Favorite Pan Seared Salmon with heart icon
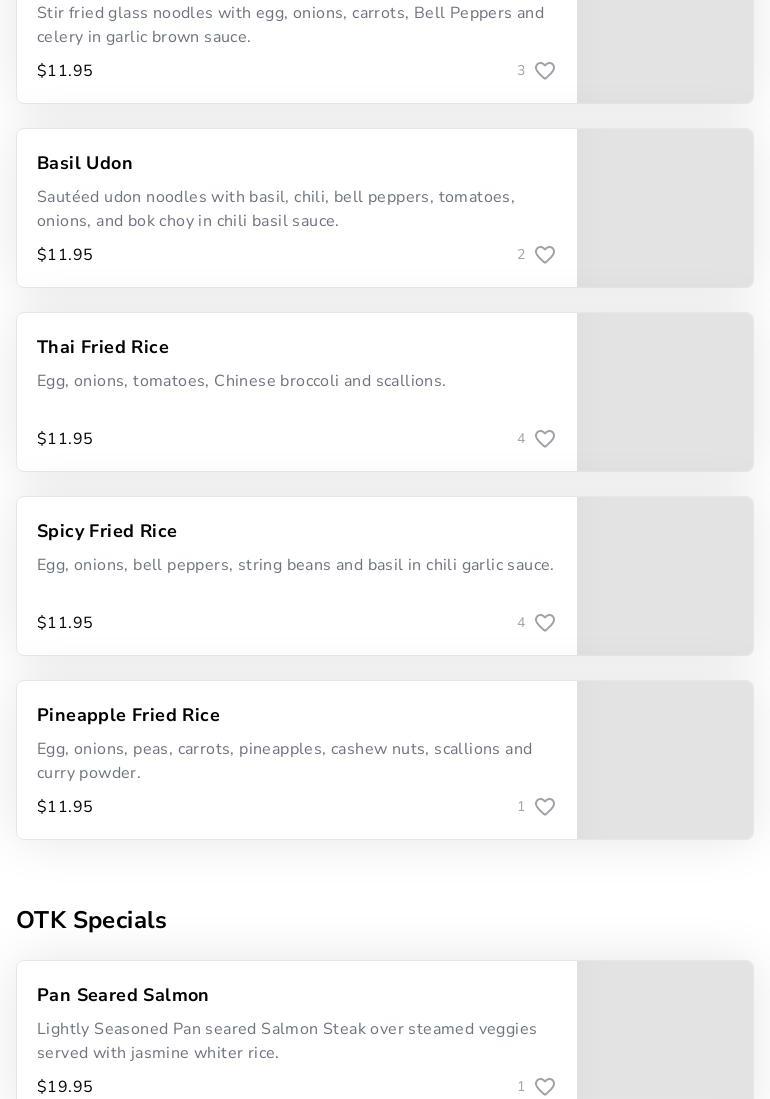The image size is (770, 1099). (x=545, y=1087)
